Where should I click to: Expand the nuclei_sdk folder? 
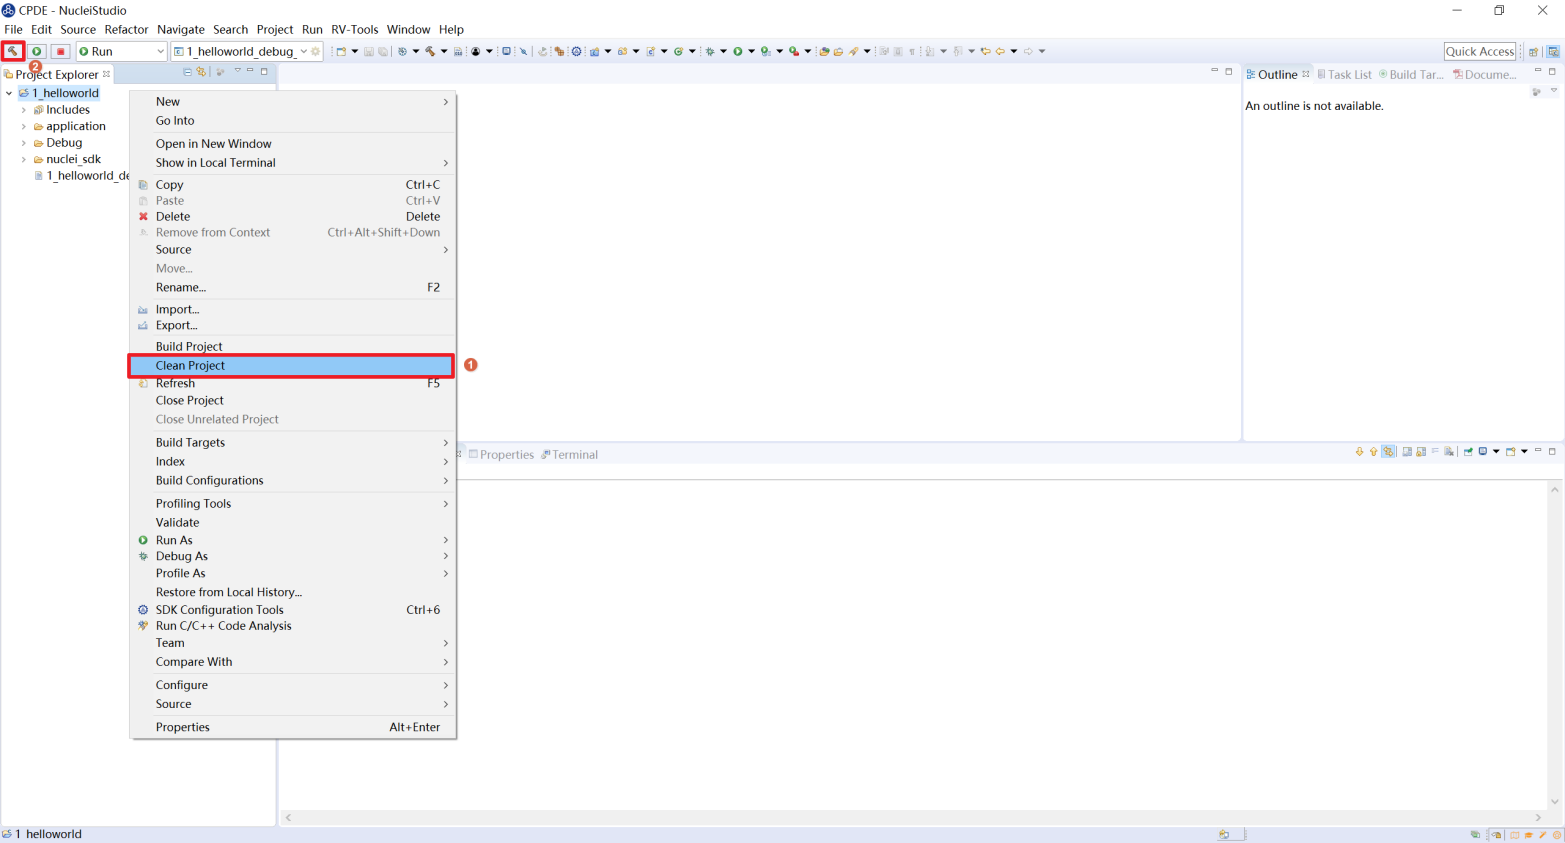pos(24,159)
